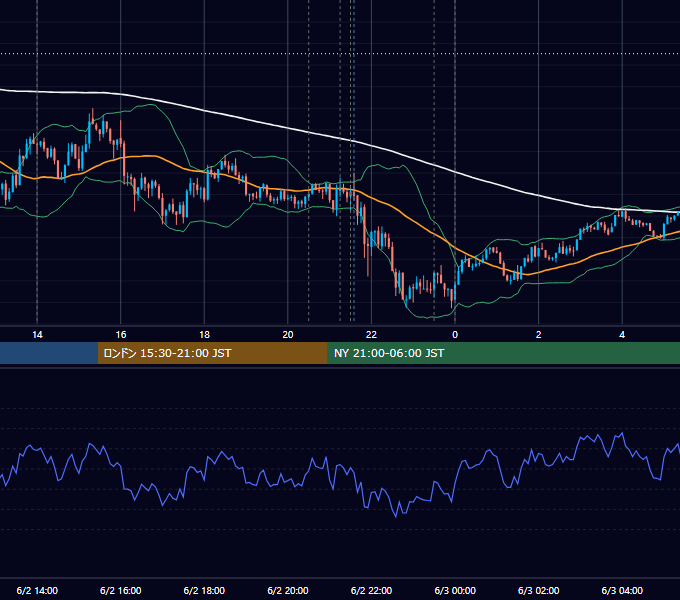680x600 pixels.
Task: Click the NY 21:00-06:00 JST session bar
Action: [503, 353]
